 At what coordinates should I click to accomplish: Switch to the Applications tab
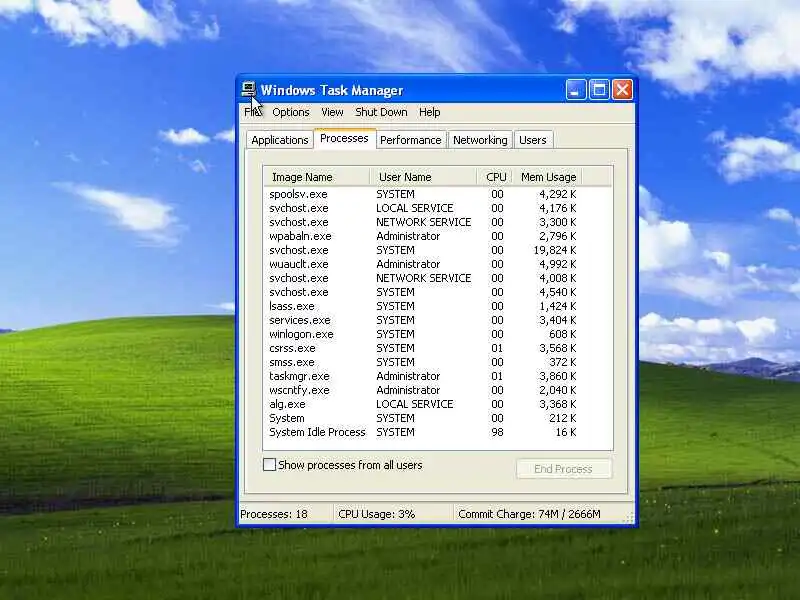pos(280,140)
